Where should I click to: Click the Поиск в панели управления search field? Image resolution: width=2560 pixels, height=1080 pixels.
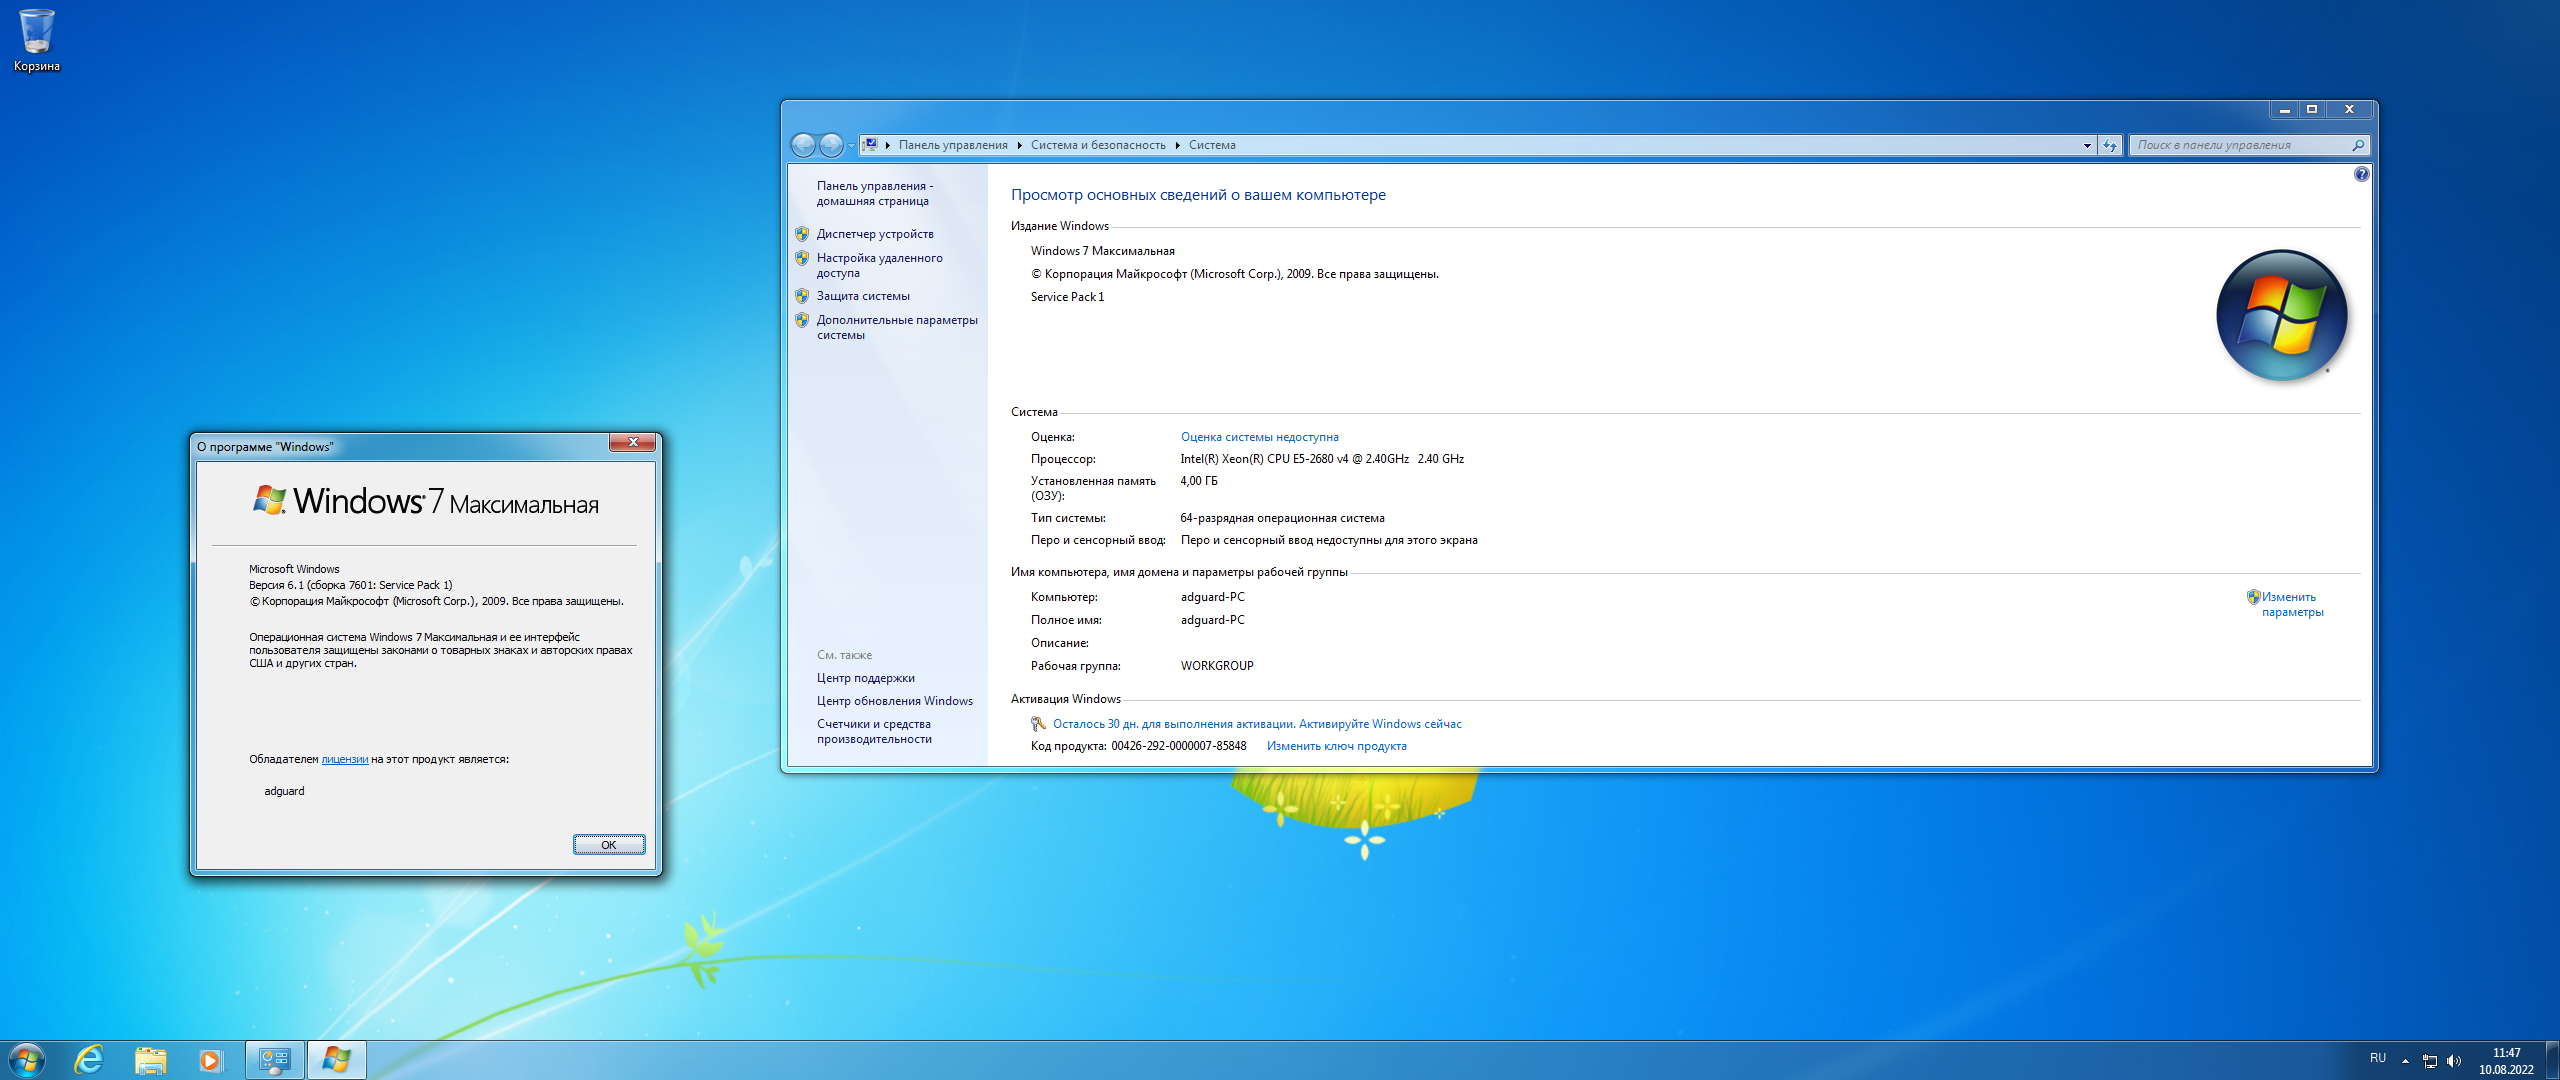click(2240, 145)
